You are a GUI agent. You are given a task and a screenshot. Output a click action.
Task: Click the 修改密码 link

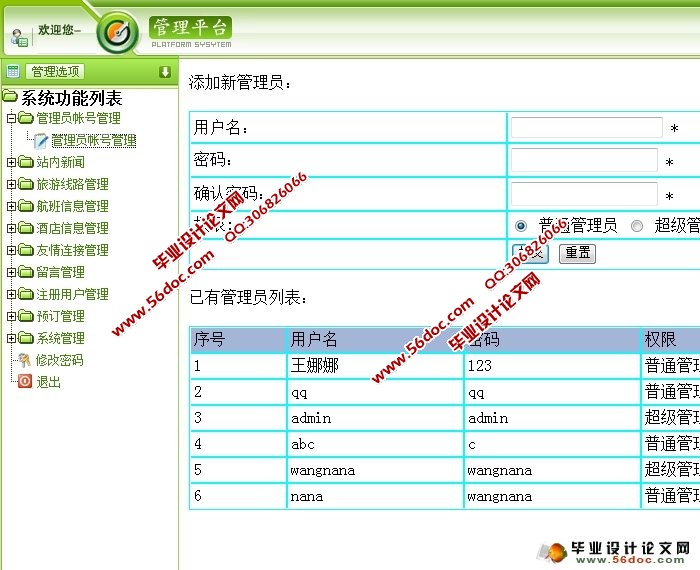(x=59, y=360)
